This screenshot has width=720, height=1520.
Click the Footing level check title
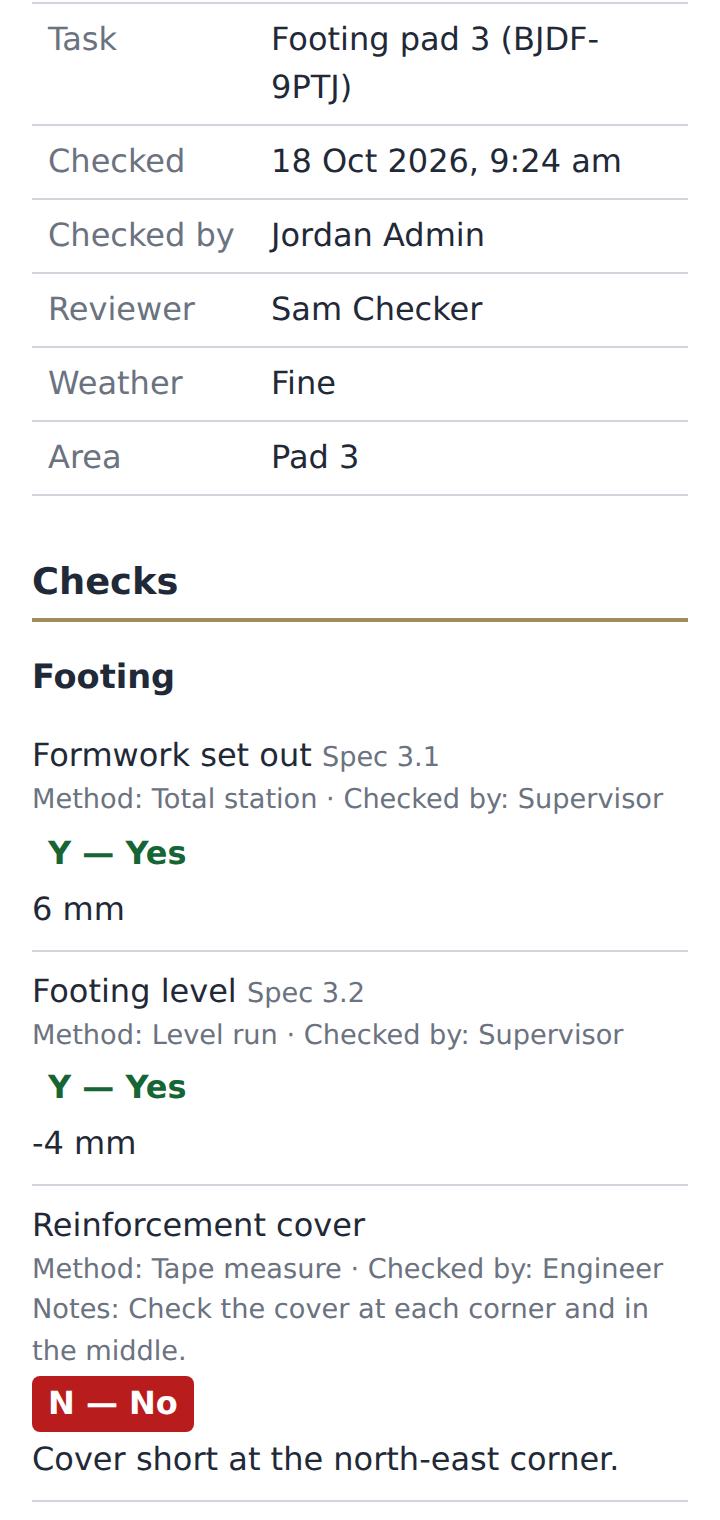(x=134, y=991)
